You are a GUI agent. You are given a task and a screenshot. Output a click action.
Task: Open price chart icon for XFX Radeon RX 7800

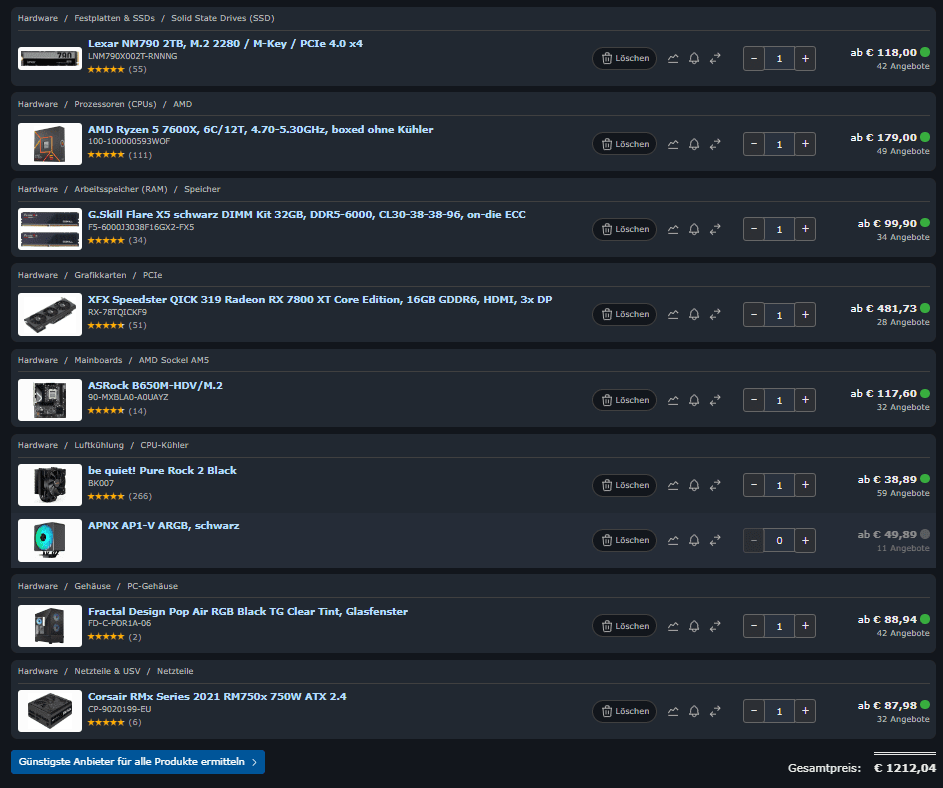tap(673, 315)
